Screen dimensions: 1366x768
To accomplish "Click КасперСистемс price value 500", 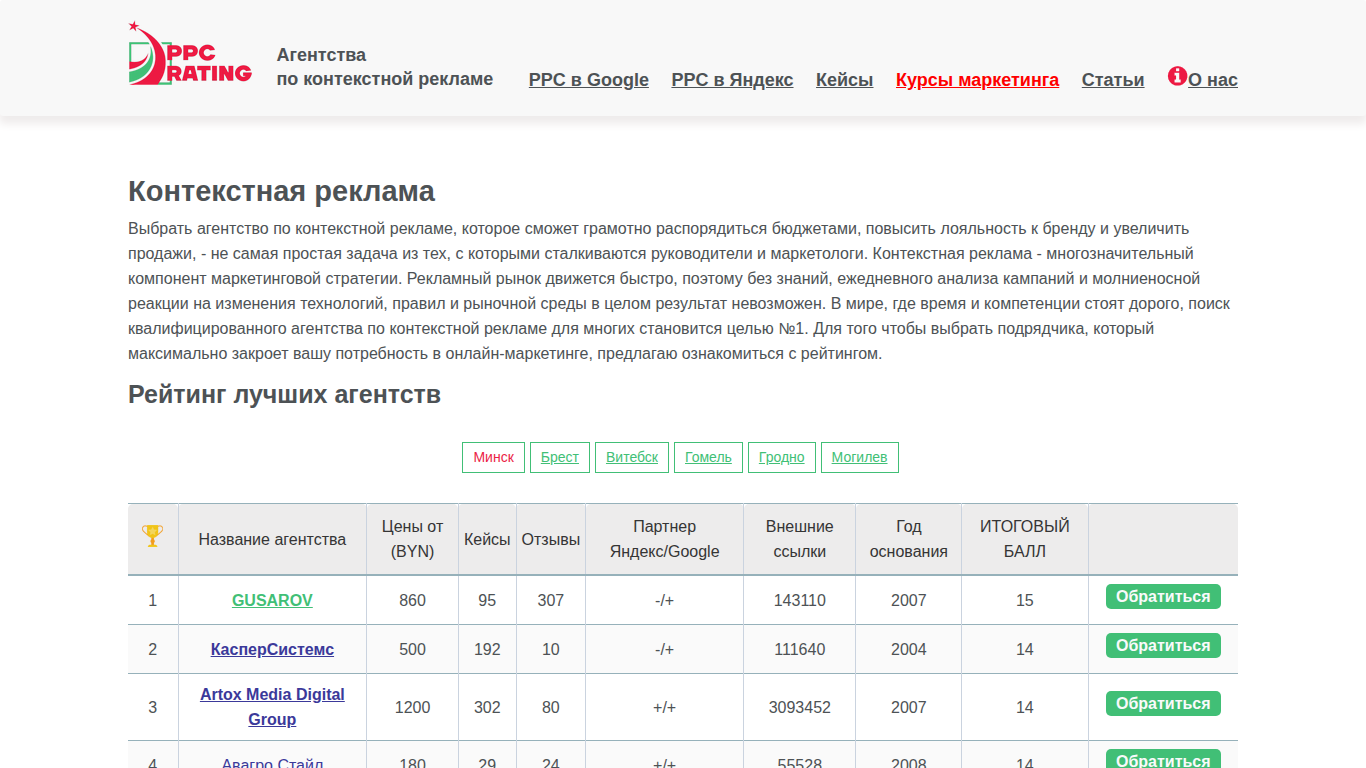I will point(412,649).
